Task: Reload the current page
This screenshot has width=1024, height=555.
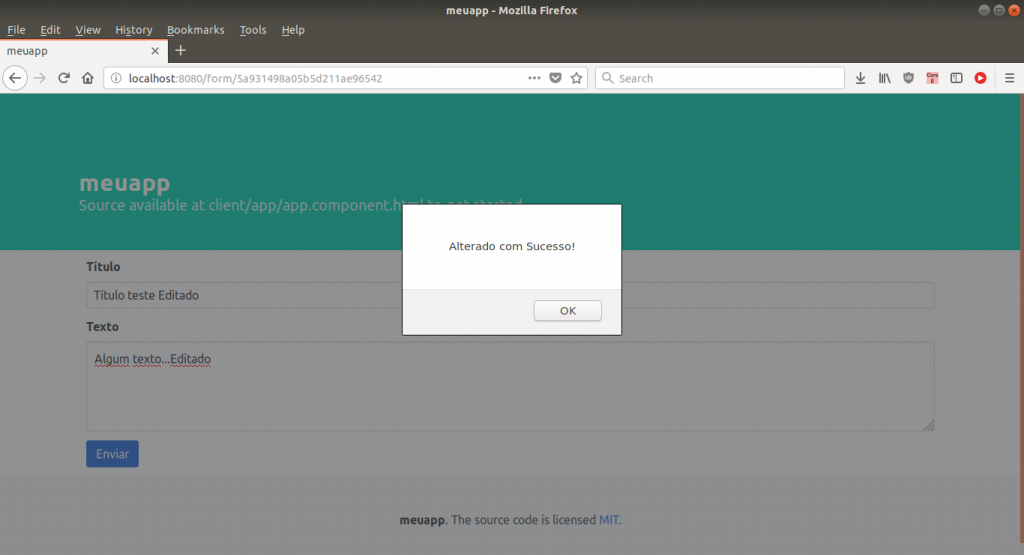Action: click(64, 78)
